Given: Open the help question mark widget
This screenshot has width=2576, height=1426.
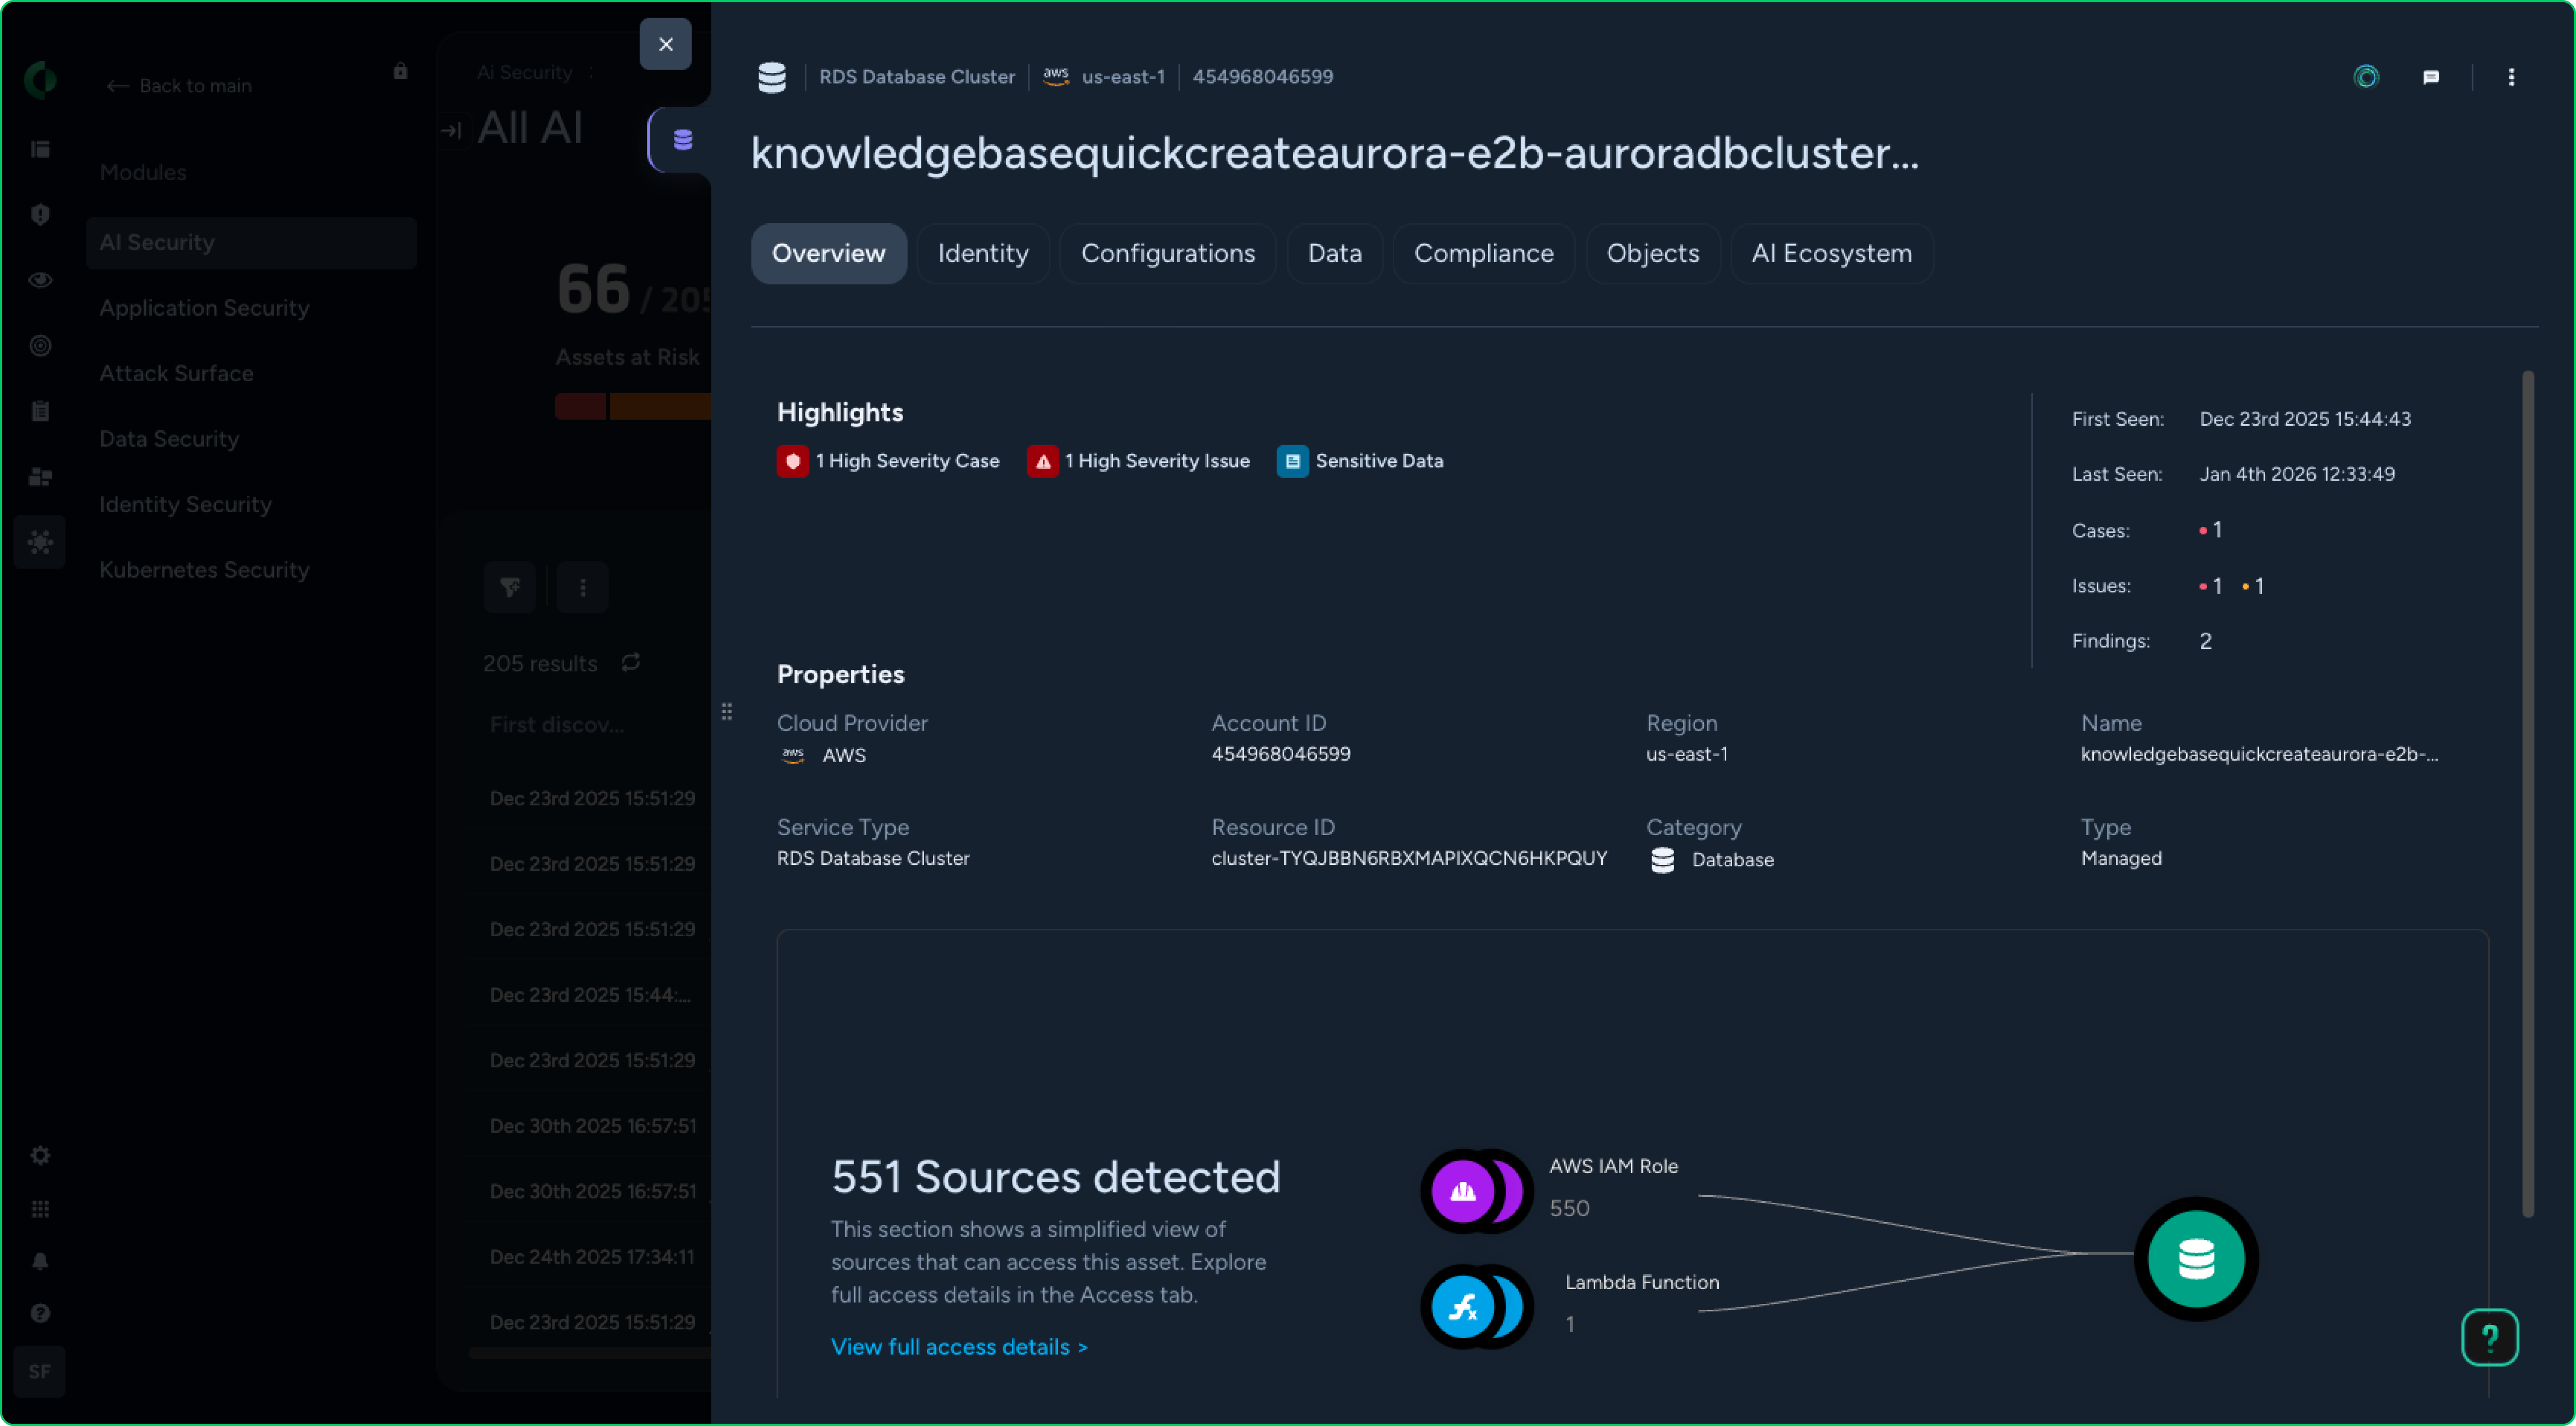Looking at the screenshot, I should point(2489,1337).
